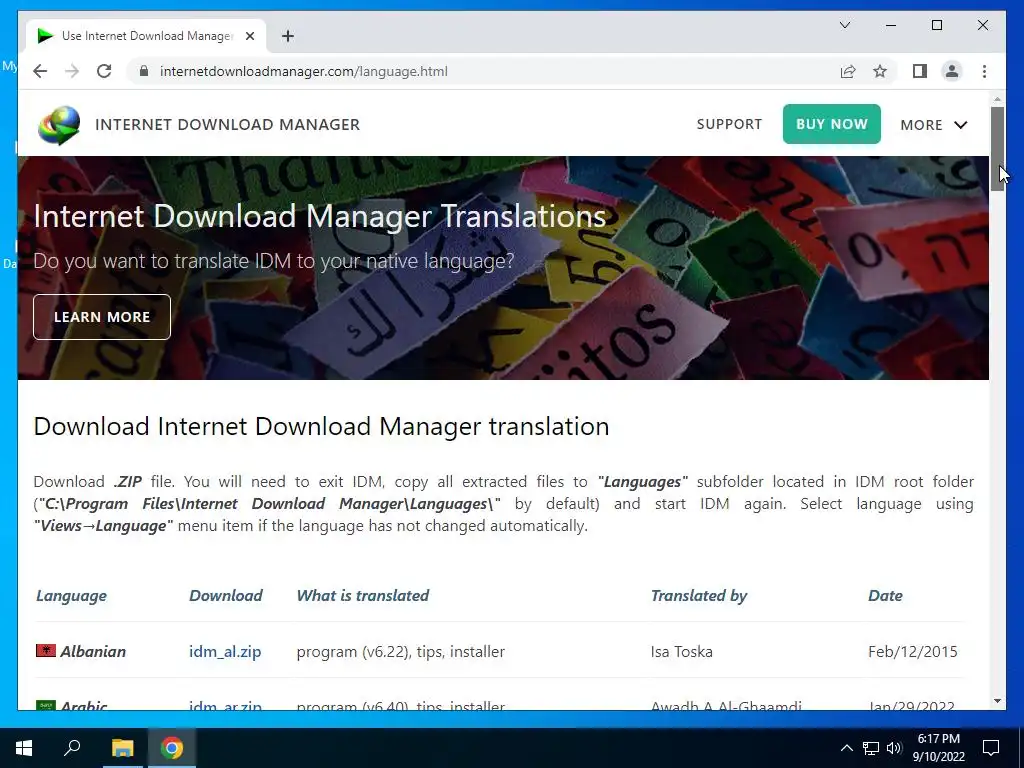1024x768 pixels.
Task: Click the Albanian flag icon
Action: (x=46, y=650)
